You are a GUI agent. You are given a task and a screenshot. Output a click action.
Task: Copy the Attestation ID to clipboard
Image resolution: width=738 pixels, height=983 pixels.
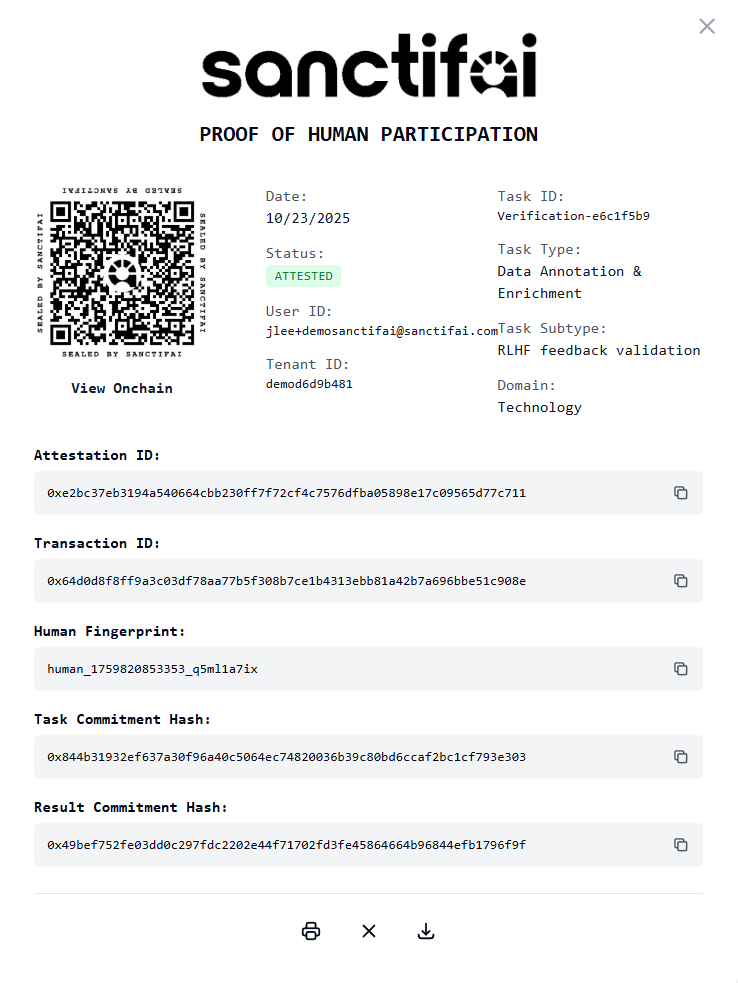click(681, 493)
